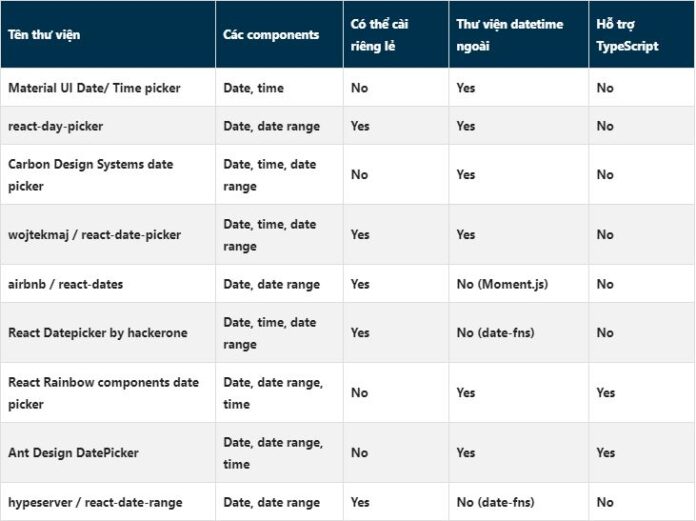Select the 'react-day-picker' library name
696x521 pixels.
[x=55, y=126]
